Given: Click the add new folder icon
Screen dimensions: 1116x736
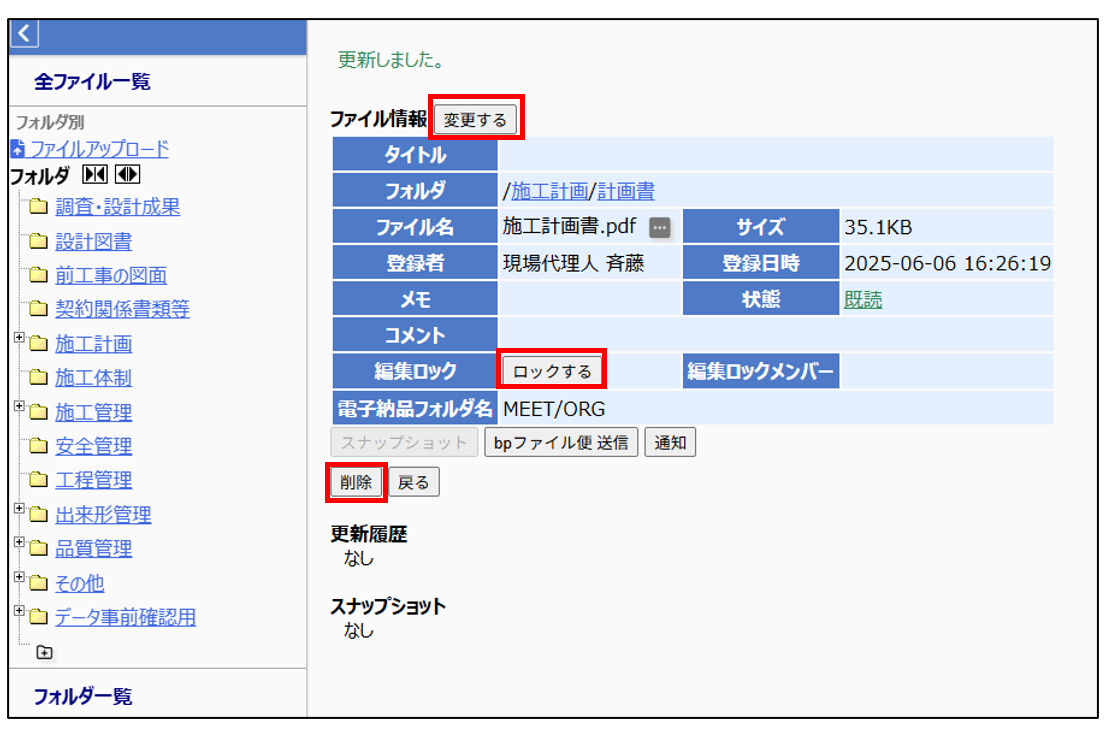Looking at the screenshot, I should [x=44, y=653].
